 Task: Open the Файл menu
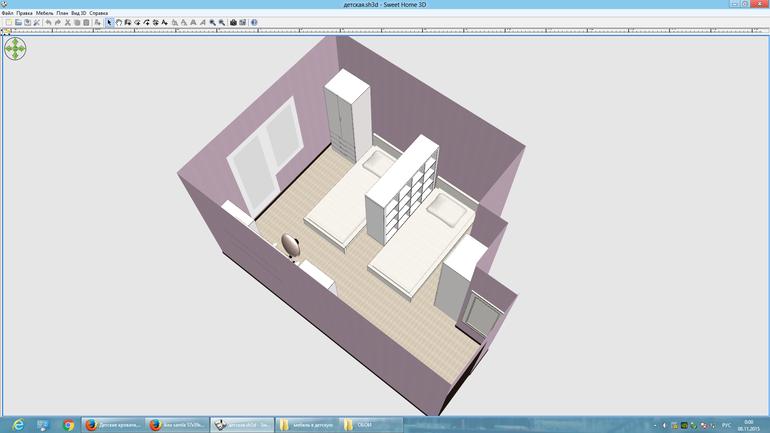[x=8, y=13]
